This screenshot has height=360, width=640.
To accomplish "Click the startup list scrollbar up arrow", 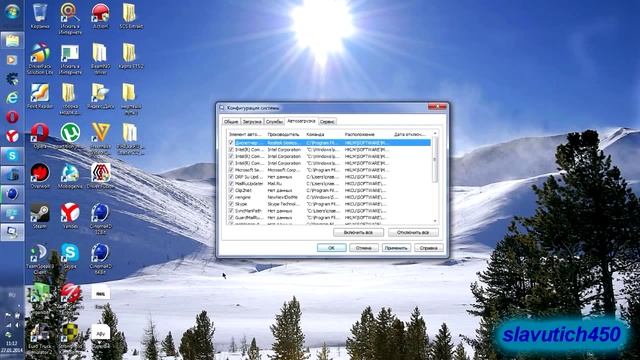I will point(435,133).
